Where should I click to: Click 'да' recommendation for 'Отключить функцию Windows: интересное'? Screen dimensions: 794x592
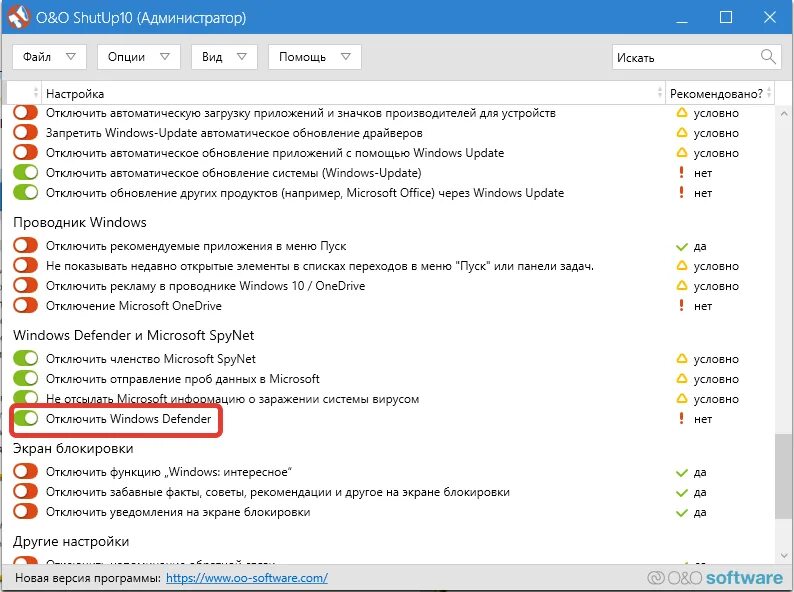[x=700, y=472]
